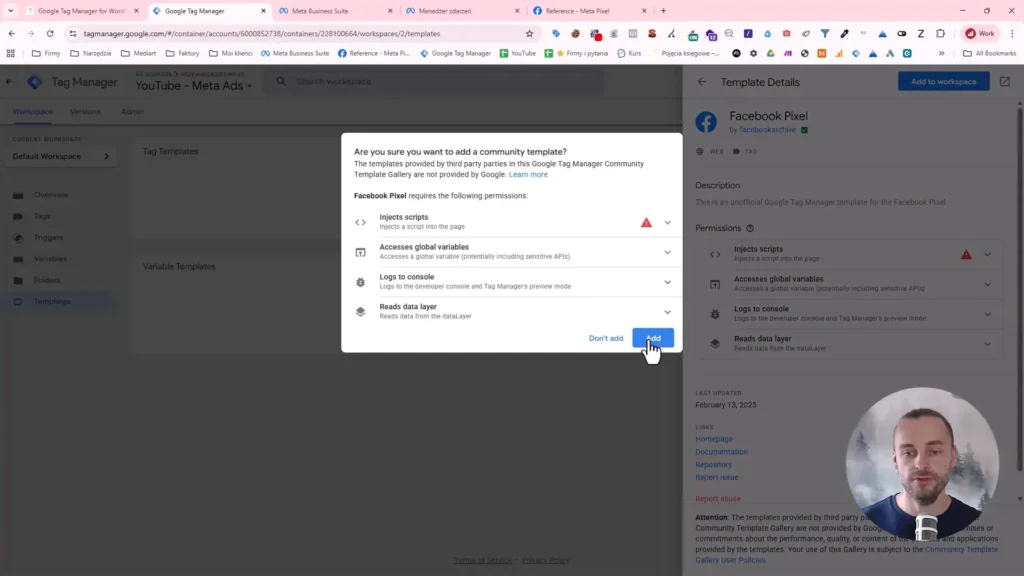This screenshot has width=1024, height=576.
Task: Open the Repository link
Action: (713, 465)
